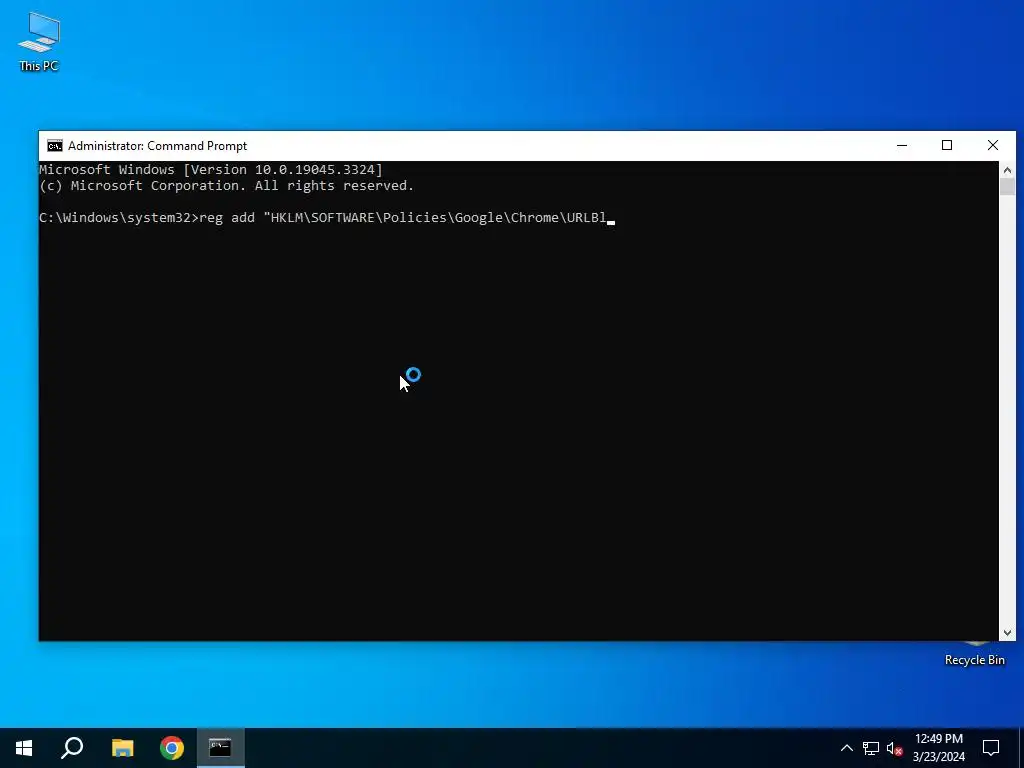Open taskbar search magnifier

72,748
